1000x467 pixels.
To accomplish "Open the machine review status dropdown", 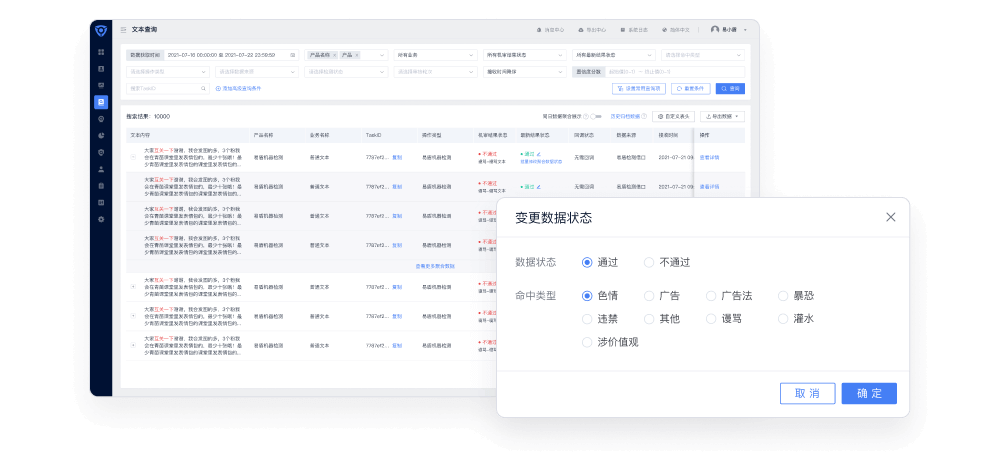I will (x=524, y=56).
